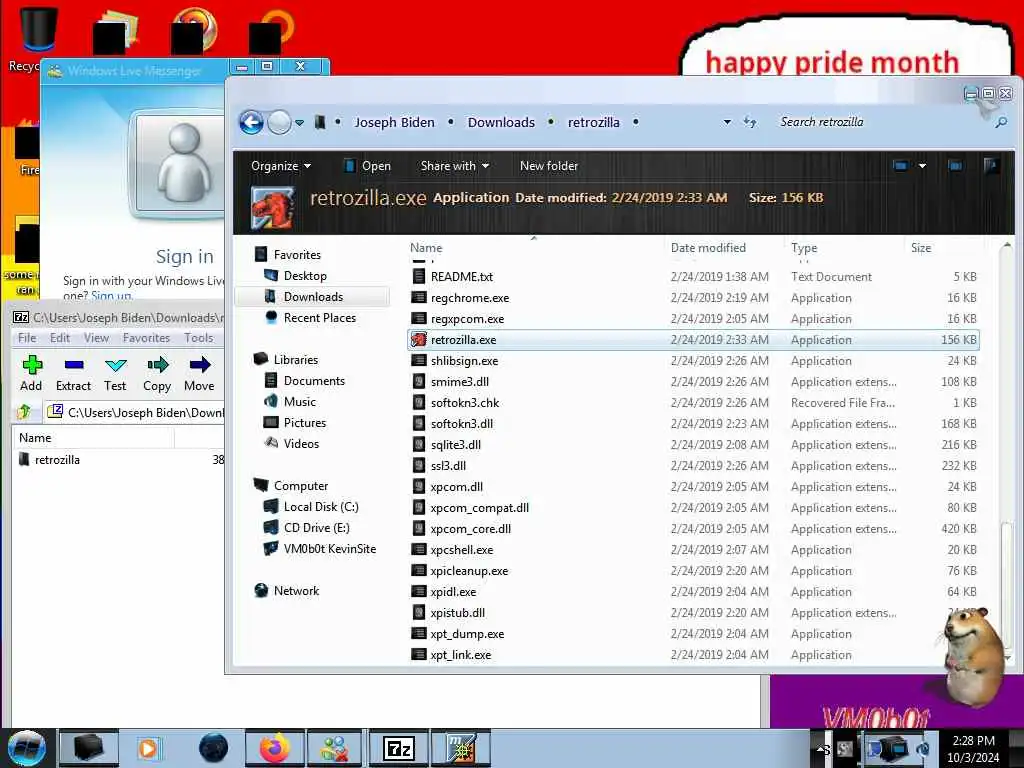Select the README.txt file
Image resolution: width=1024 pixels, height=768 pixels.
tap(461, 276)
